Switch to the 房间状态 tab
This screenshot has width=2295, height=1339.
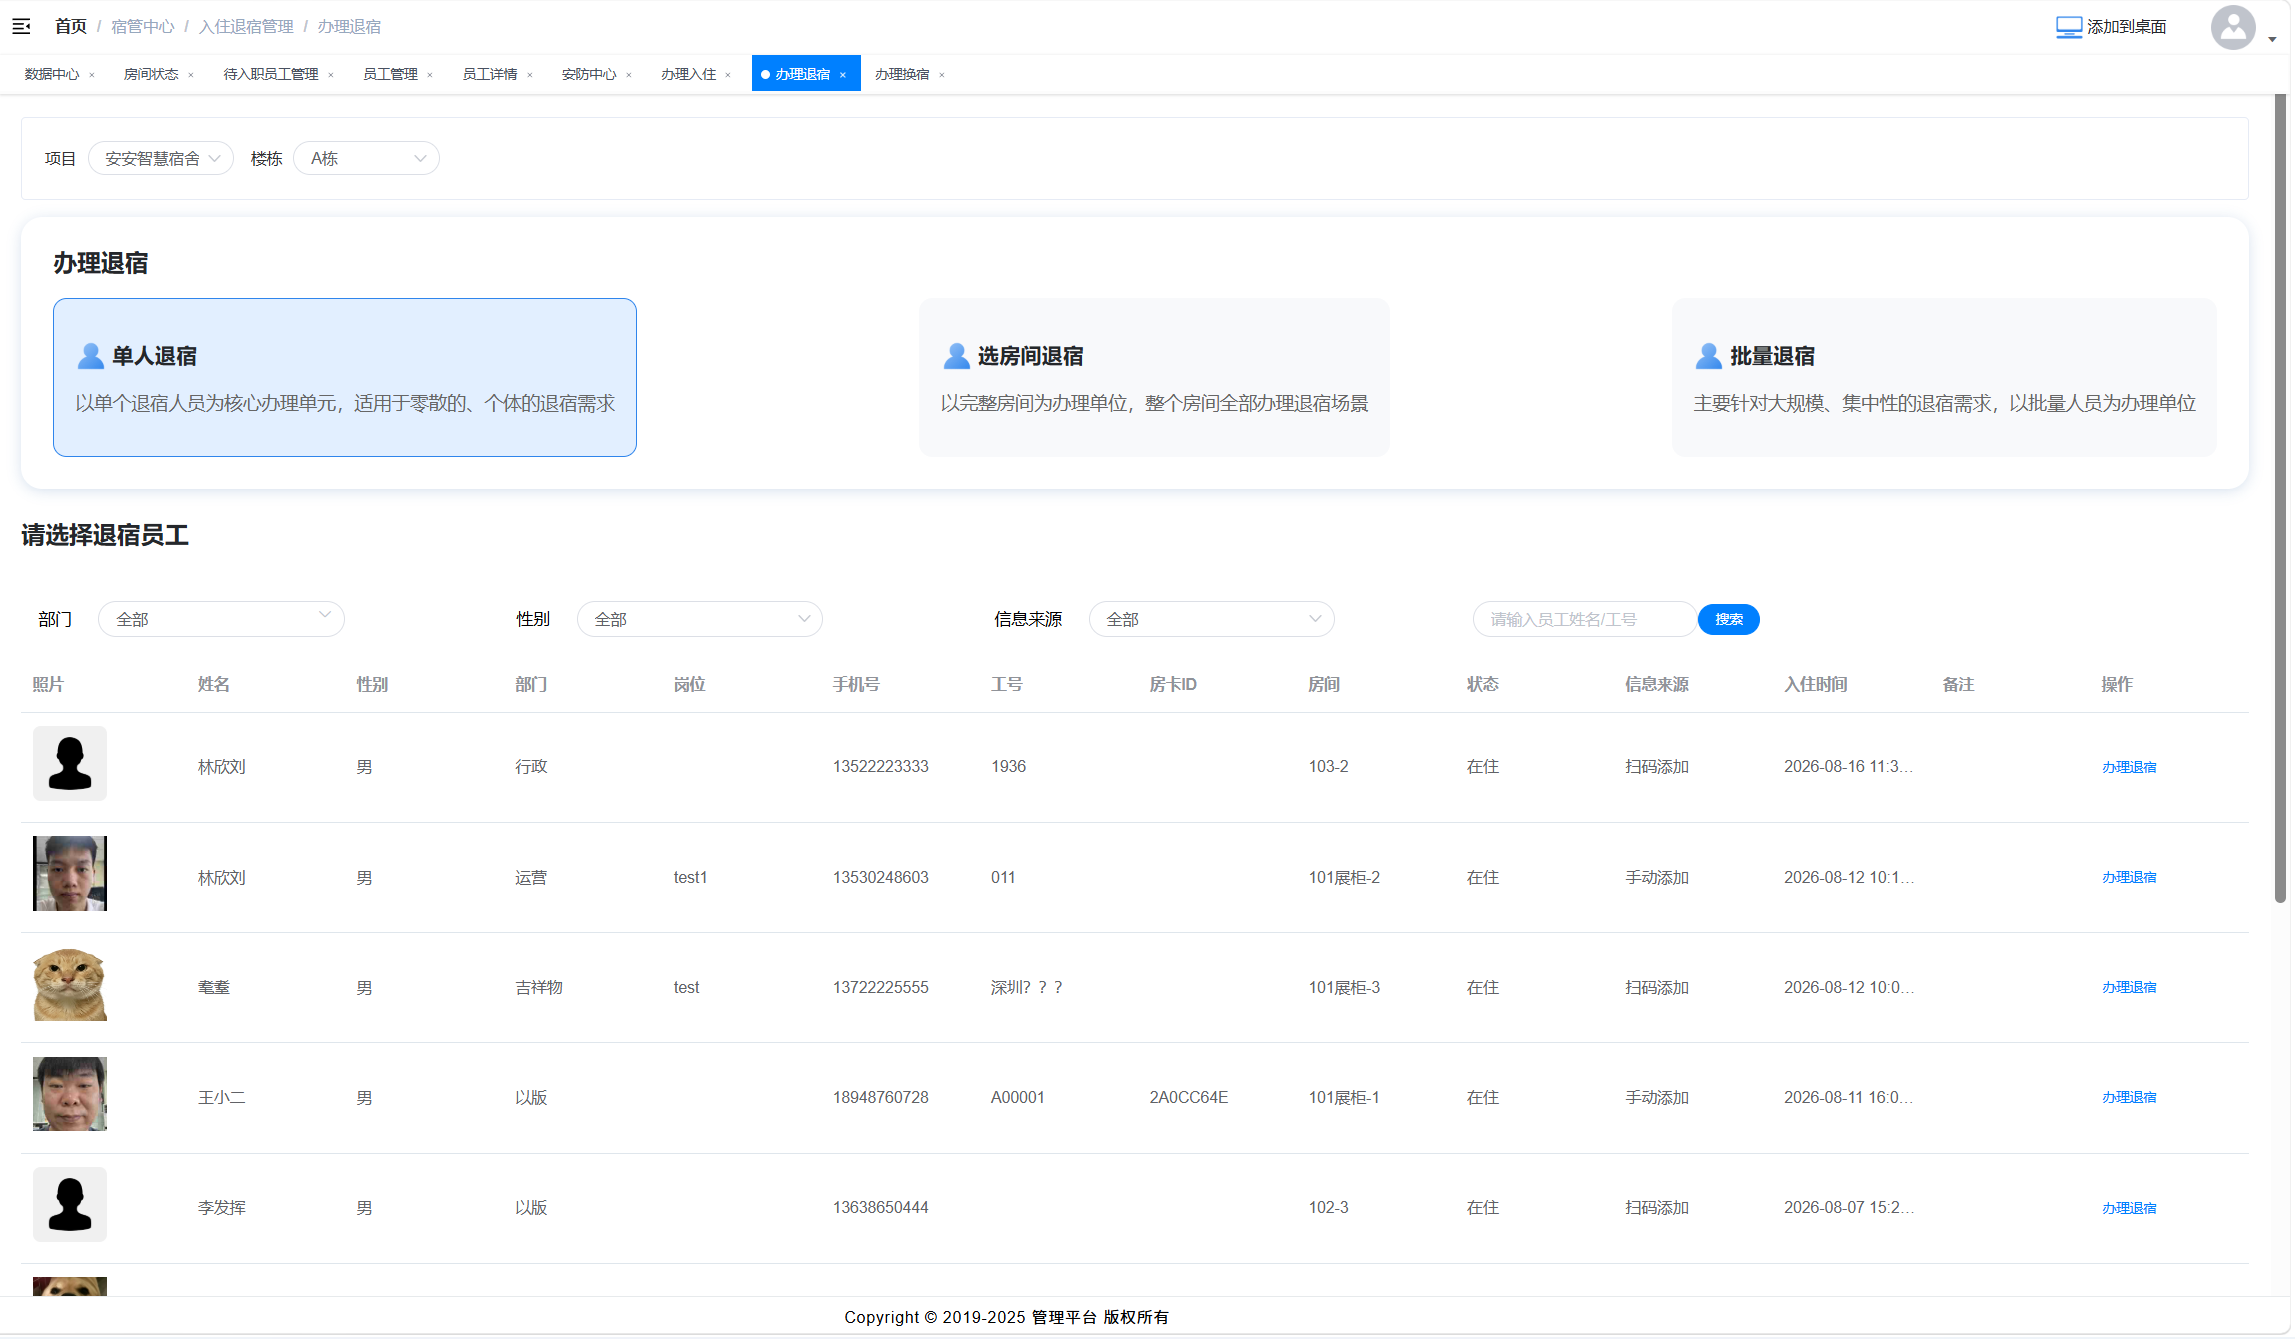(x=151, y=74)
